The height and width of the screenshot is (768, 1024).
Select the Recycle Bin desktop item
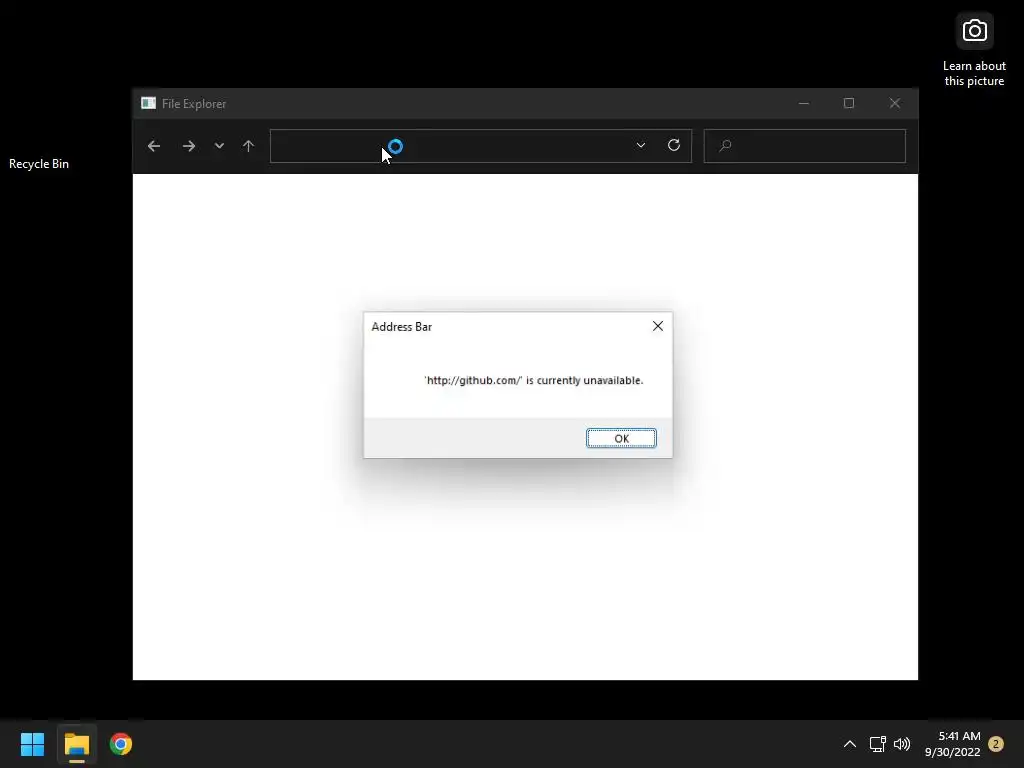point(39,163)
